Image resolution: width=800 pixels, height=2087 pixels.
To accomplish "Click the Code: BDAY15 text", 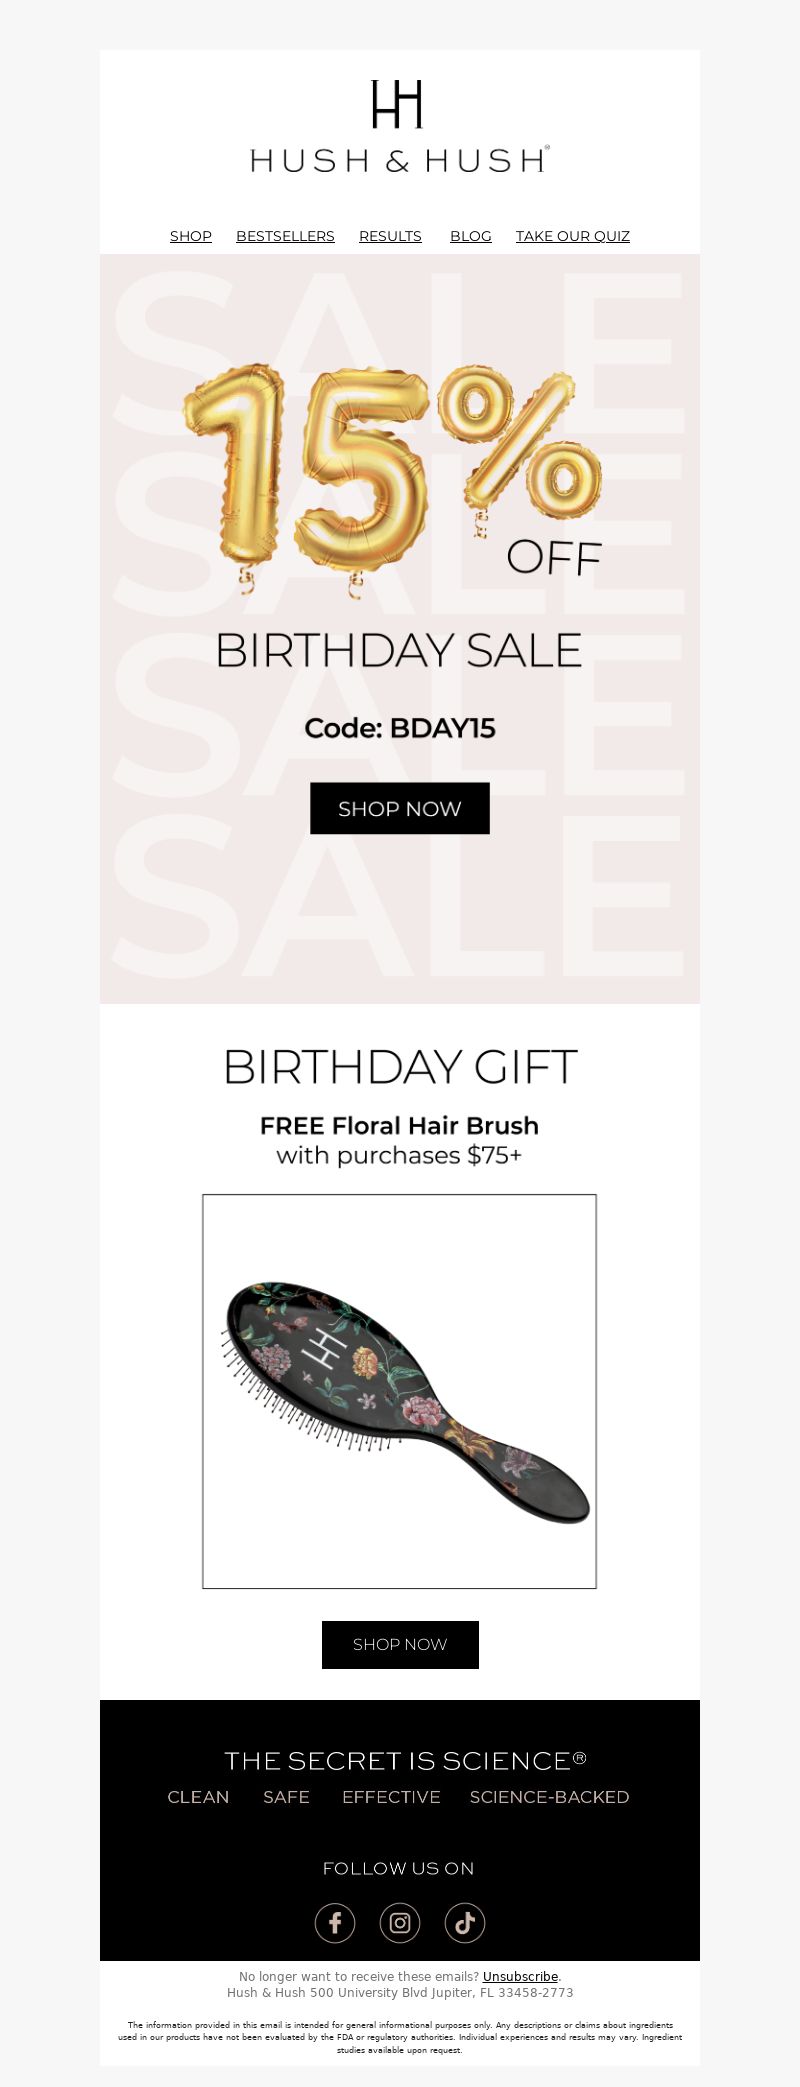I will [x=400, y=728].
